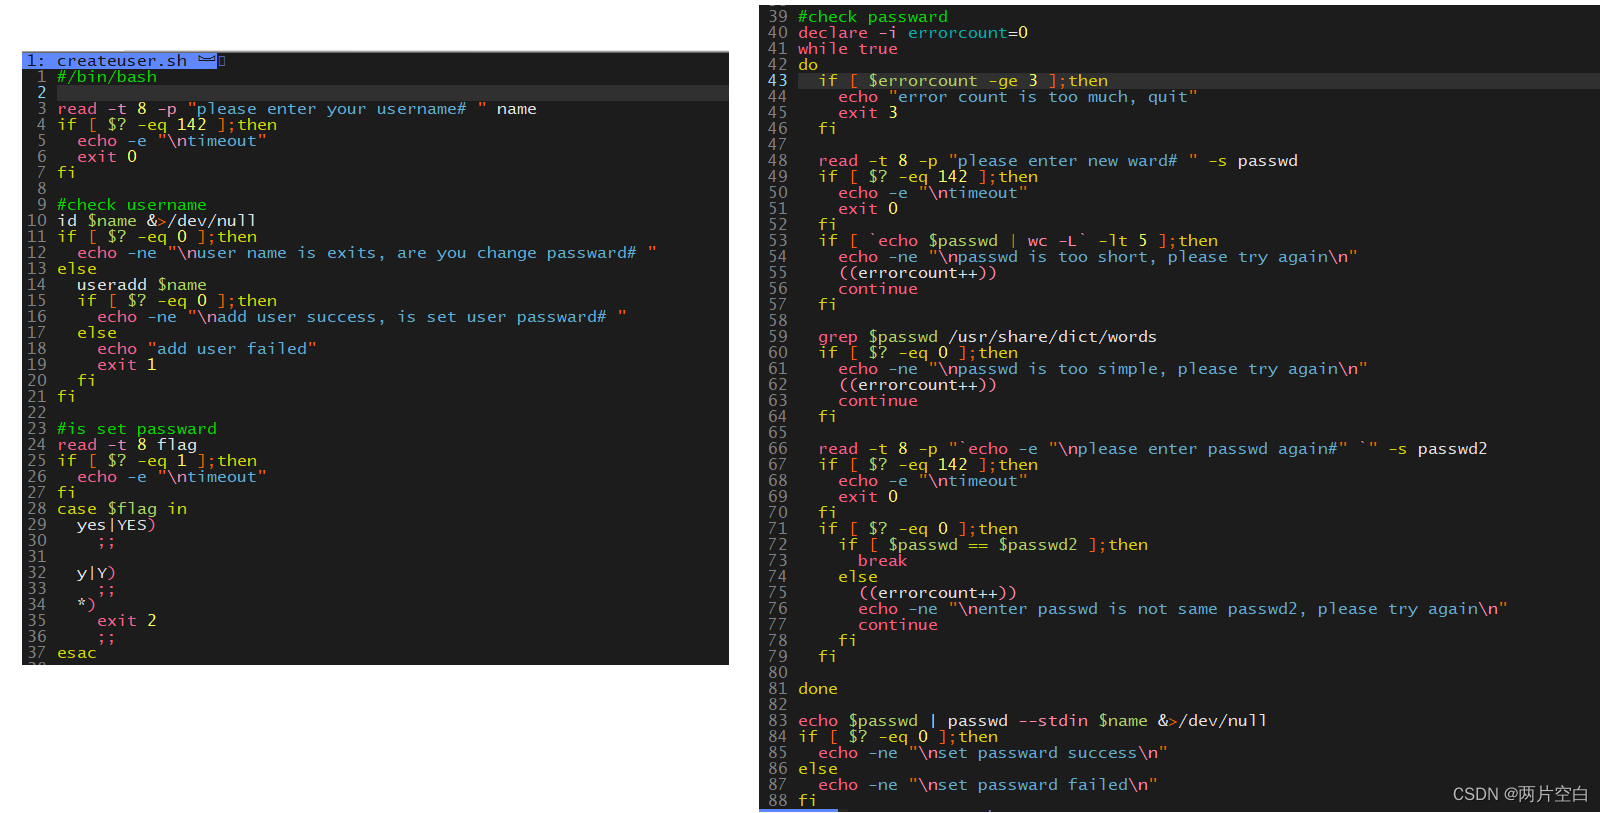Screen dimensions: 1603x813
Task: Click the line ending with '-s passwd2'
Action: click(x=1153, y=449)
